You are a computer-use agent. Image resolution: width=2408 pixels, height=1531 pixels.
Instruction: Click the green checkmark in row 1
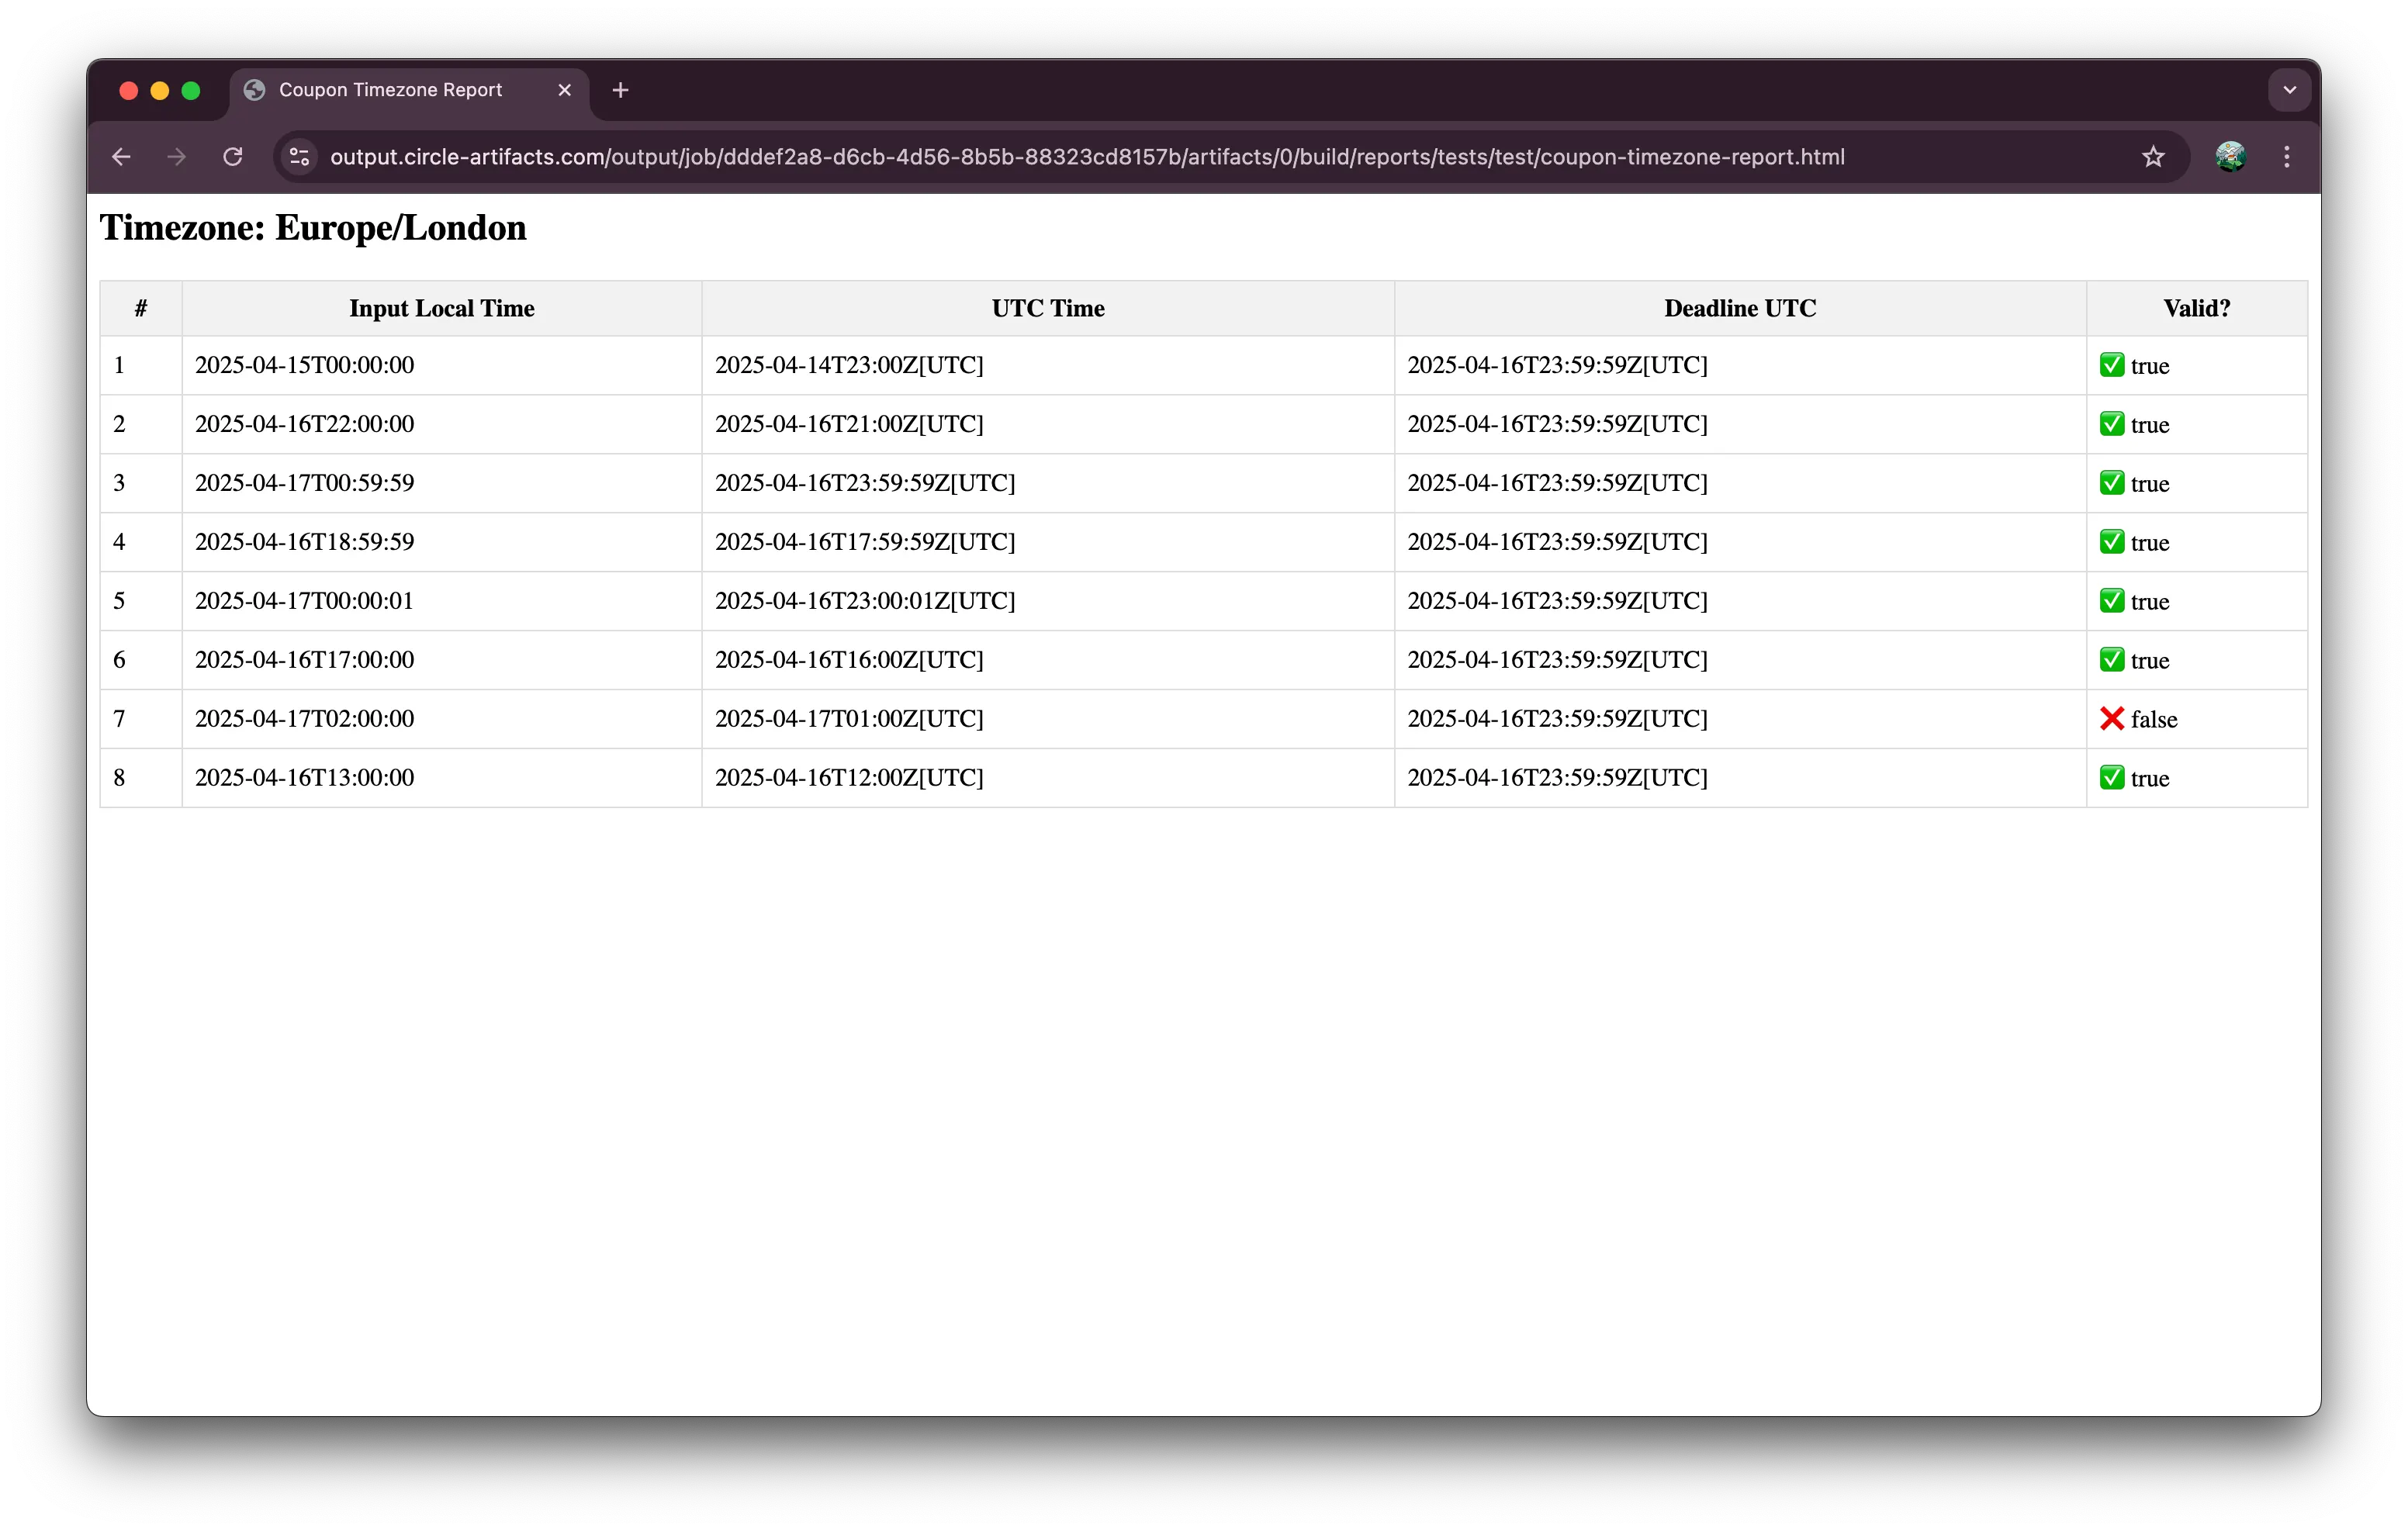(x=2112, y=365)
